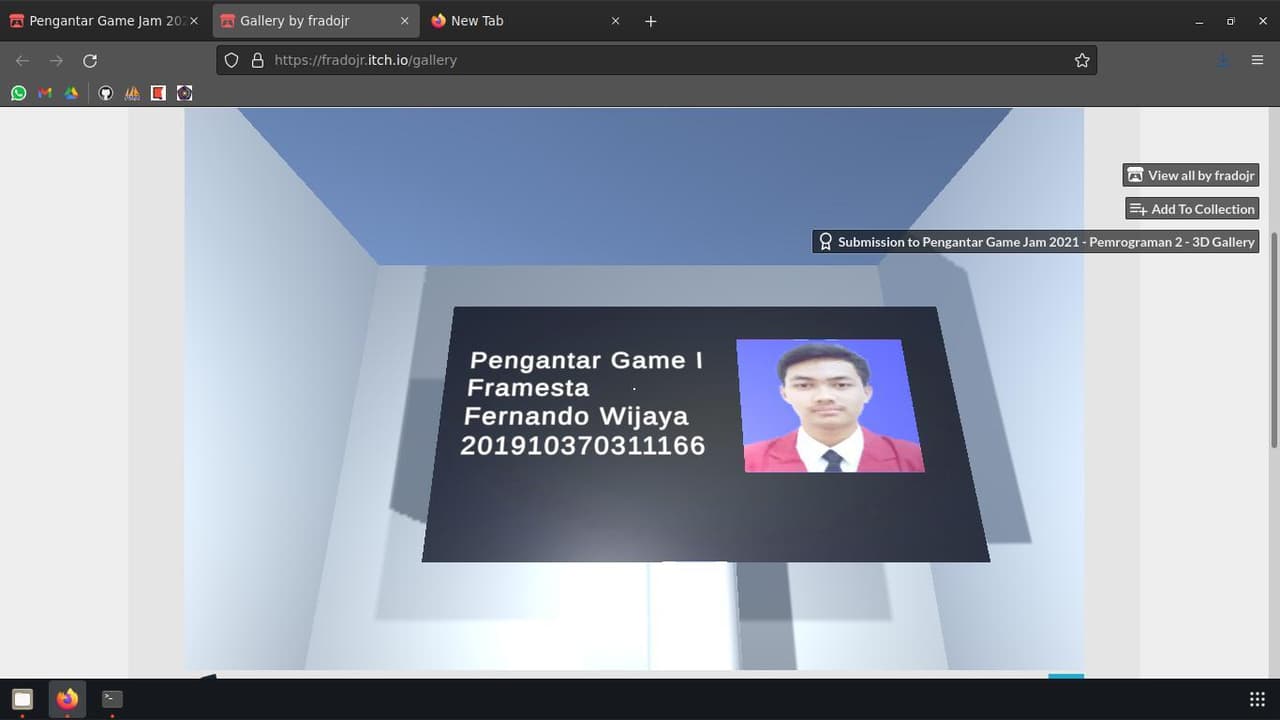Show site security lock information
1280x720 pixels.
point(257,60)
